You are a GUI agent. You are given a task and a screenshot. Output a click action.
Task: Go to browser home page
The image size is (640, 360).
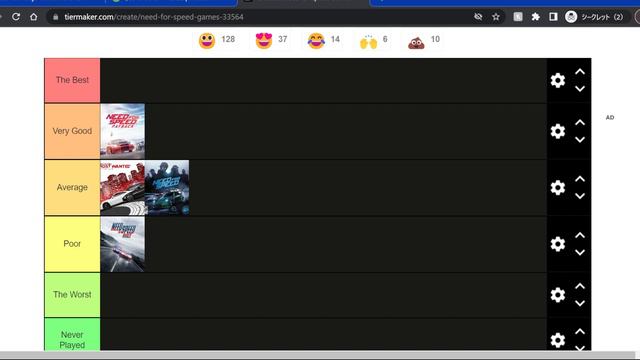pos(34,17)
